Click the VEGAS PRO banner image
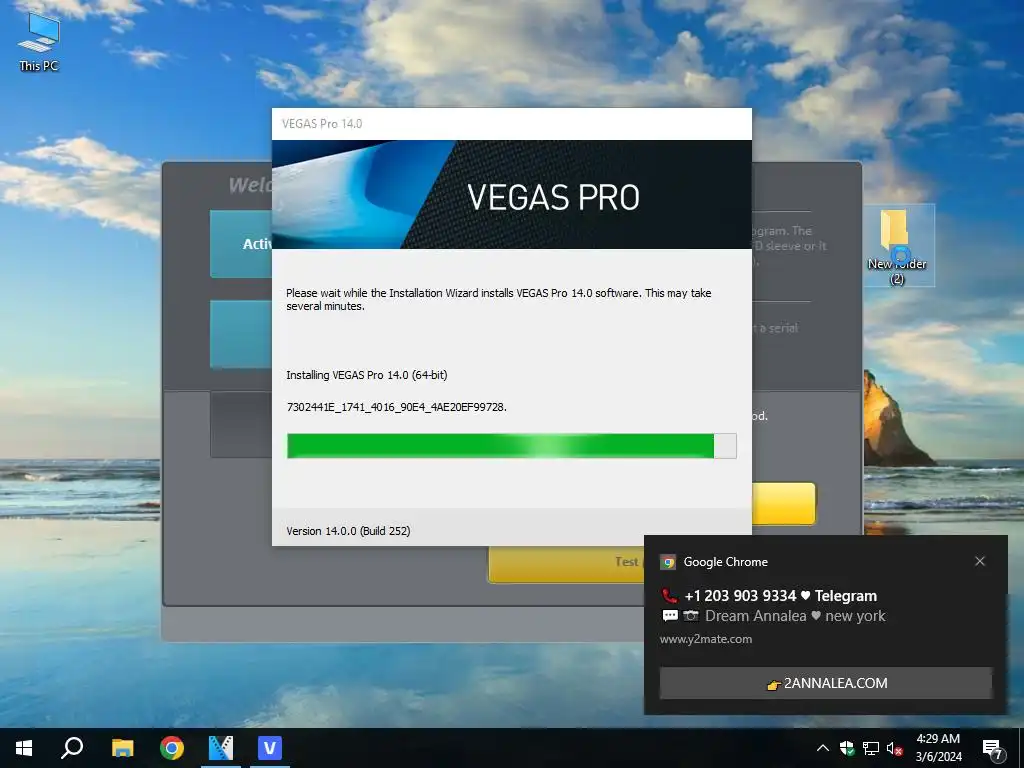The image size is (1024, 768). [512, 195]
